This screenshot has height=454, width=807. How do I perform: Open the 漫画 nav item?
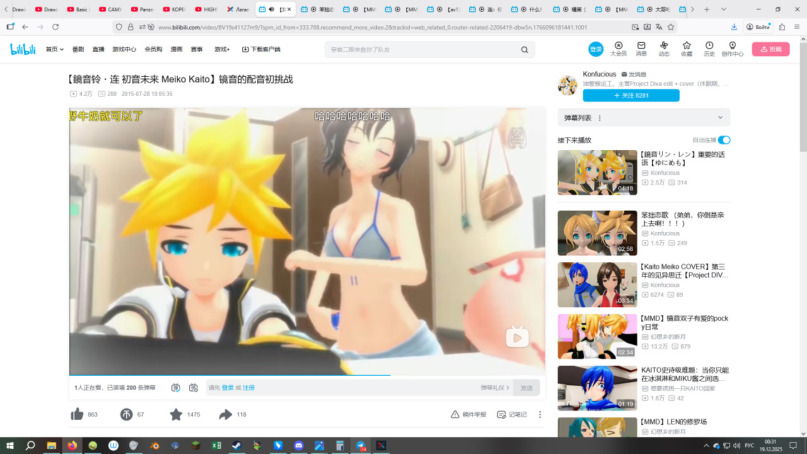(x=177, y=49)
